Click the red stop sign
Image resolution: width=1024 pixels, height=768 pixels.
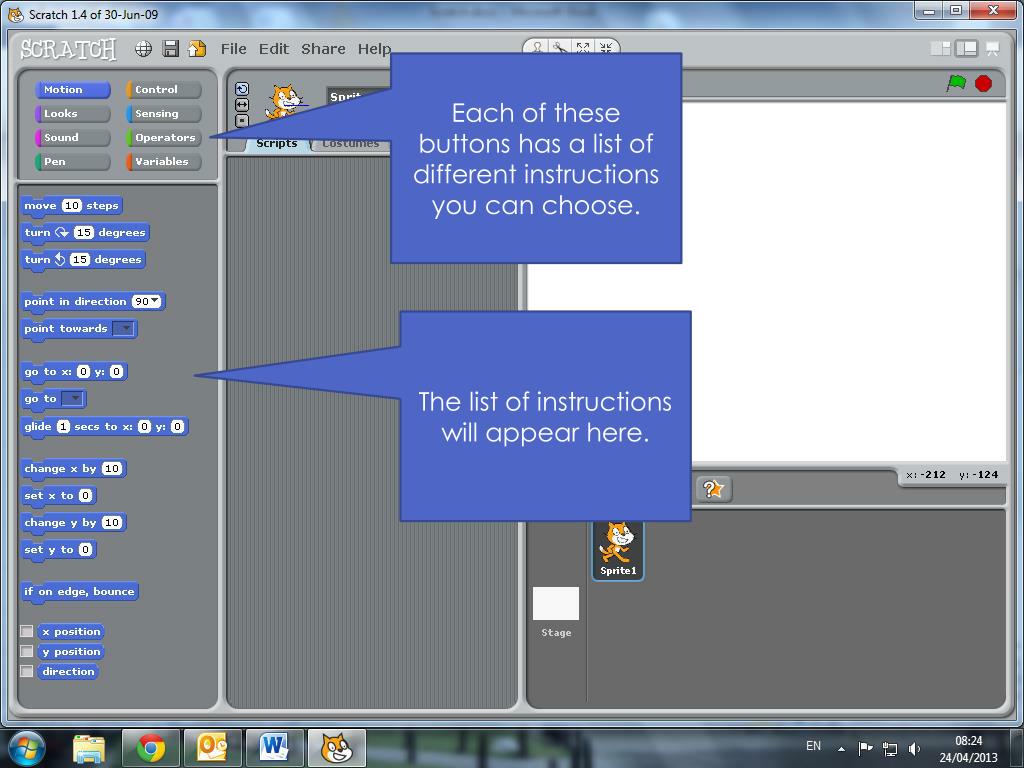point(984,84)
